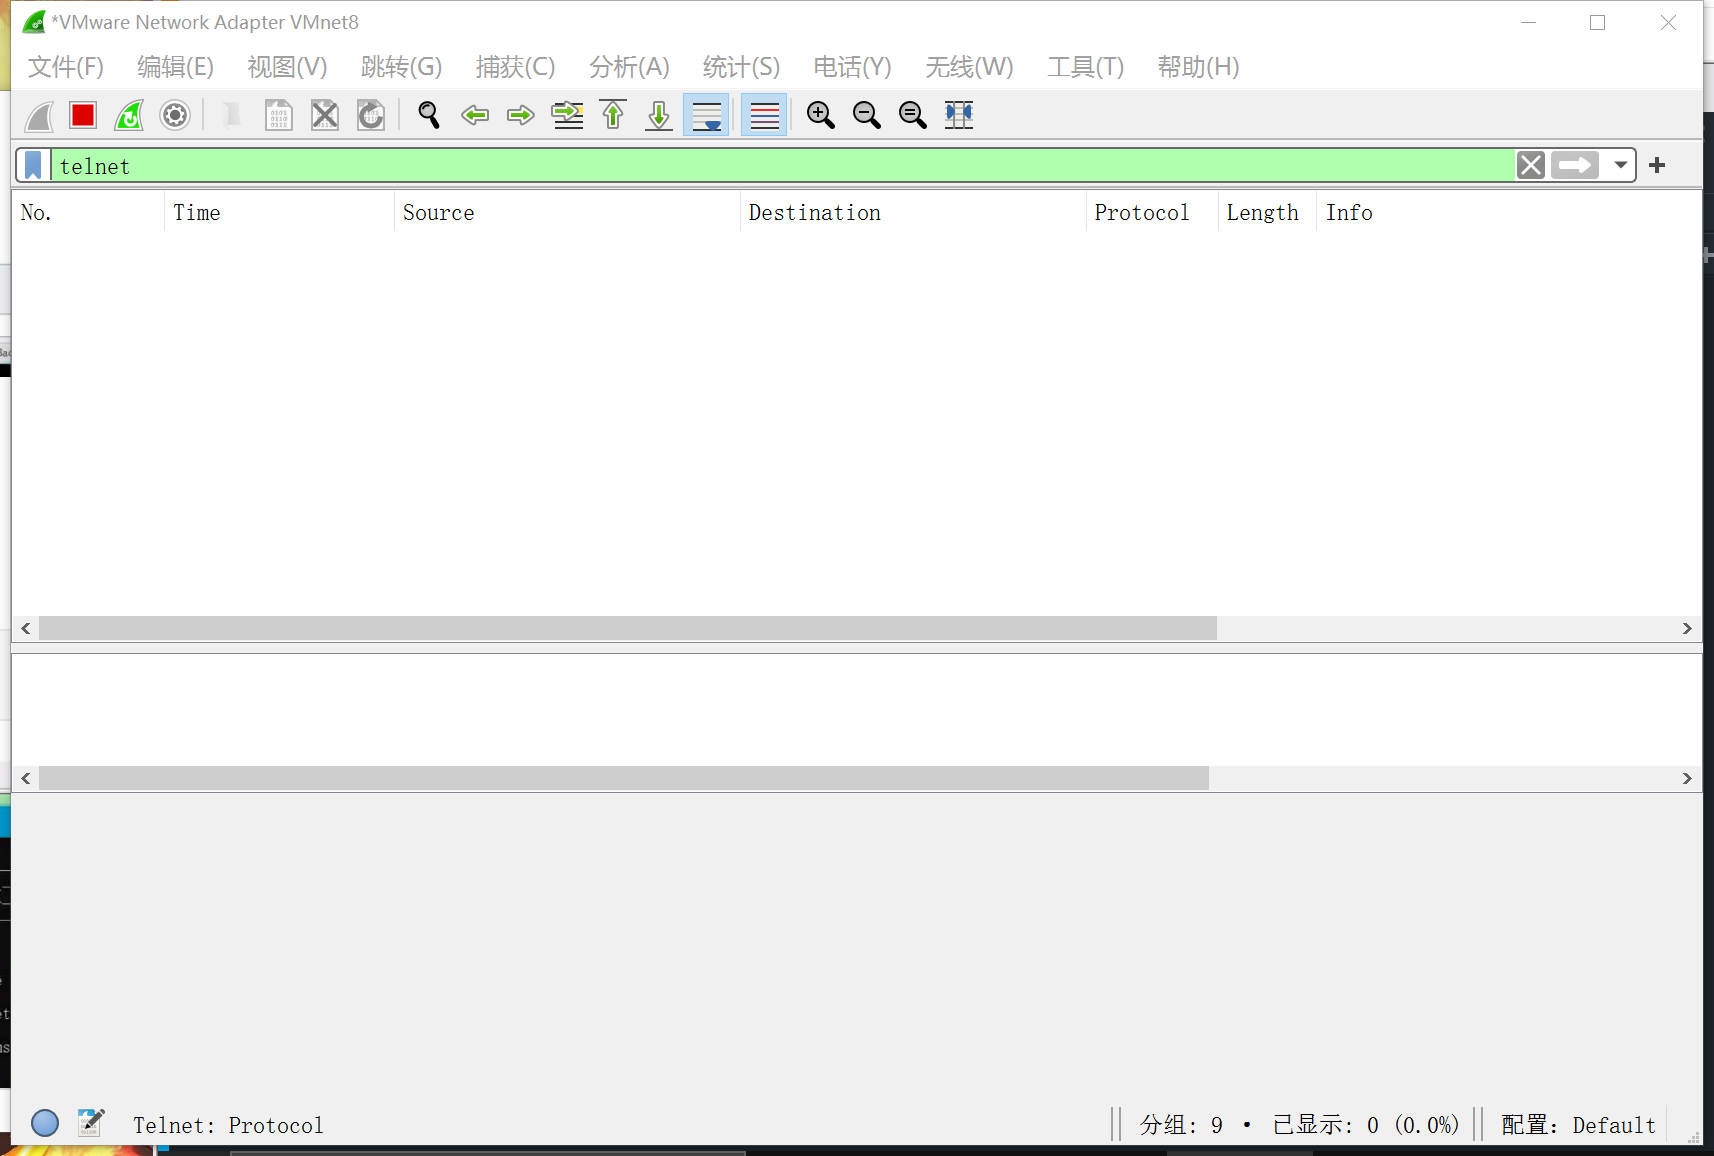
Task: Sort by Destination column header
Action: 913,212
